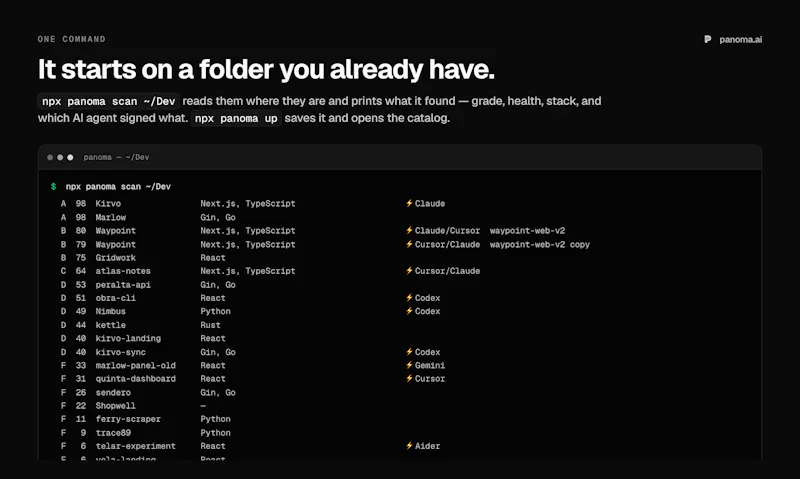Select the 'obra-cli' project name

(116, 298)
